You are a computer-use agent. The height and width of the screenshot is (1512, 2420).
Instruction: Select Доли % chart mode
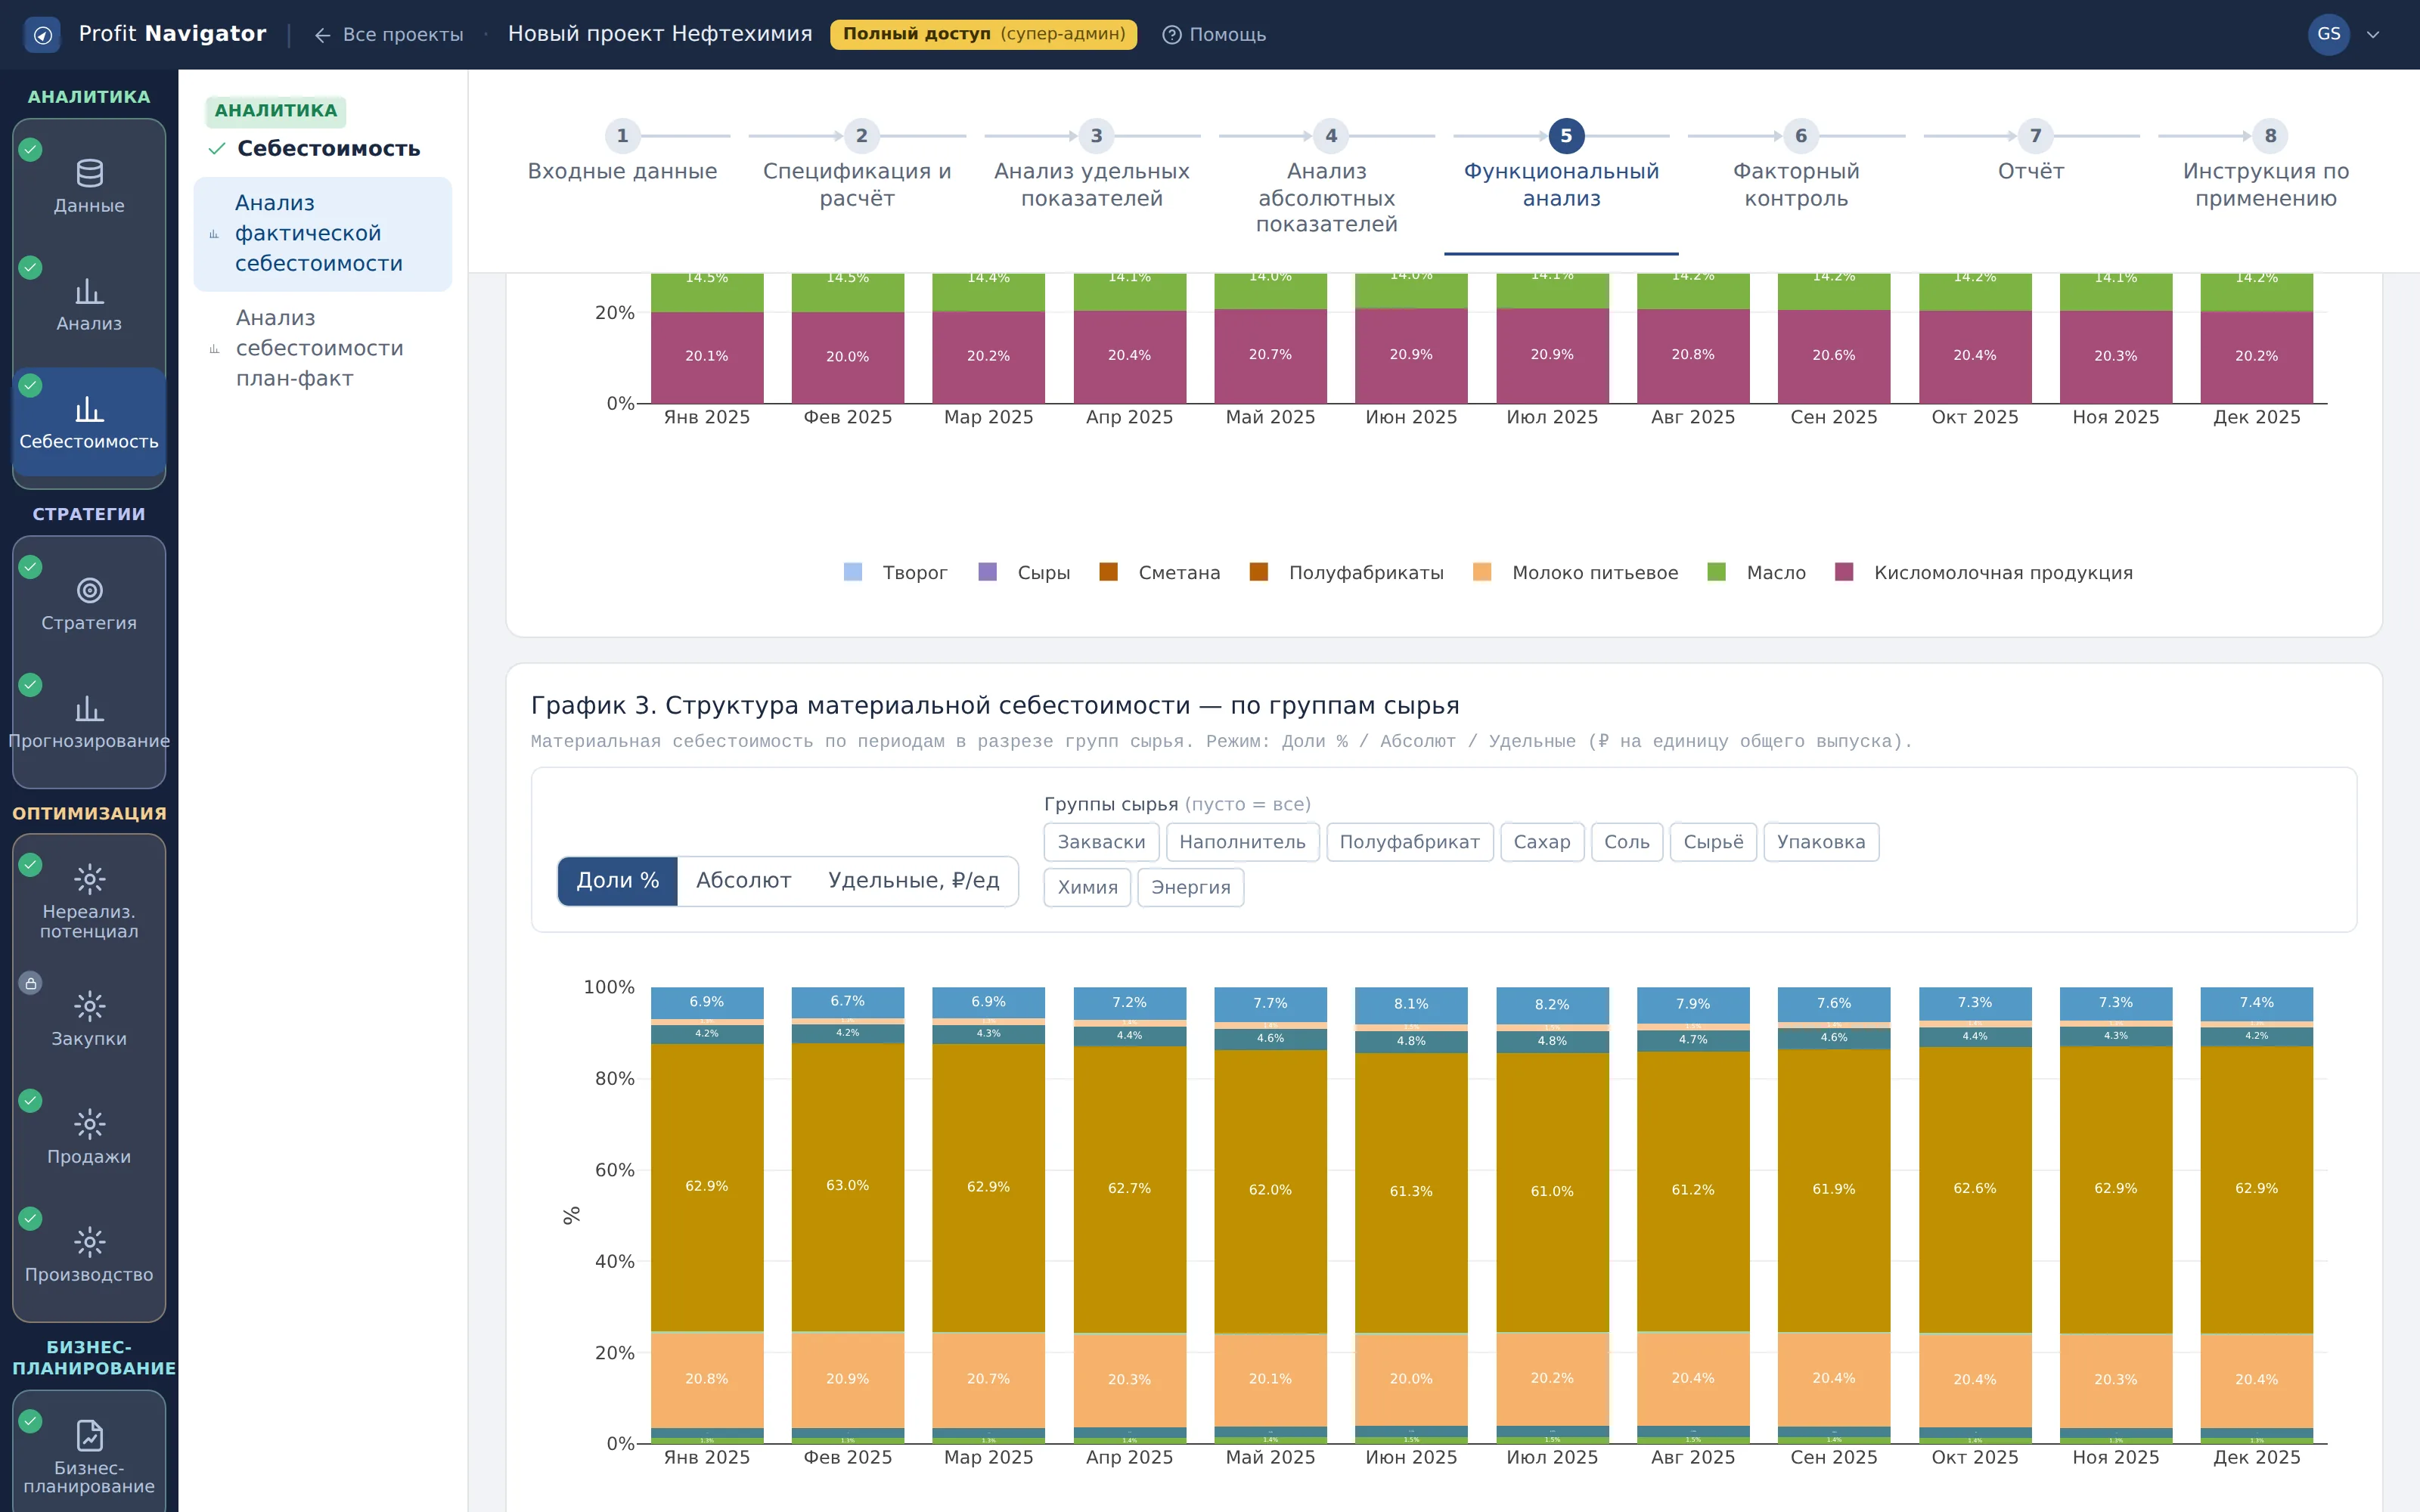(617, 881)
